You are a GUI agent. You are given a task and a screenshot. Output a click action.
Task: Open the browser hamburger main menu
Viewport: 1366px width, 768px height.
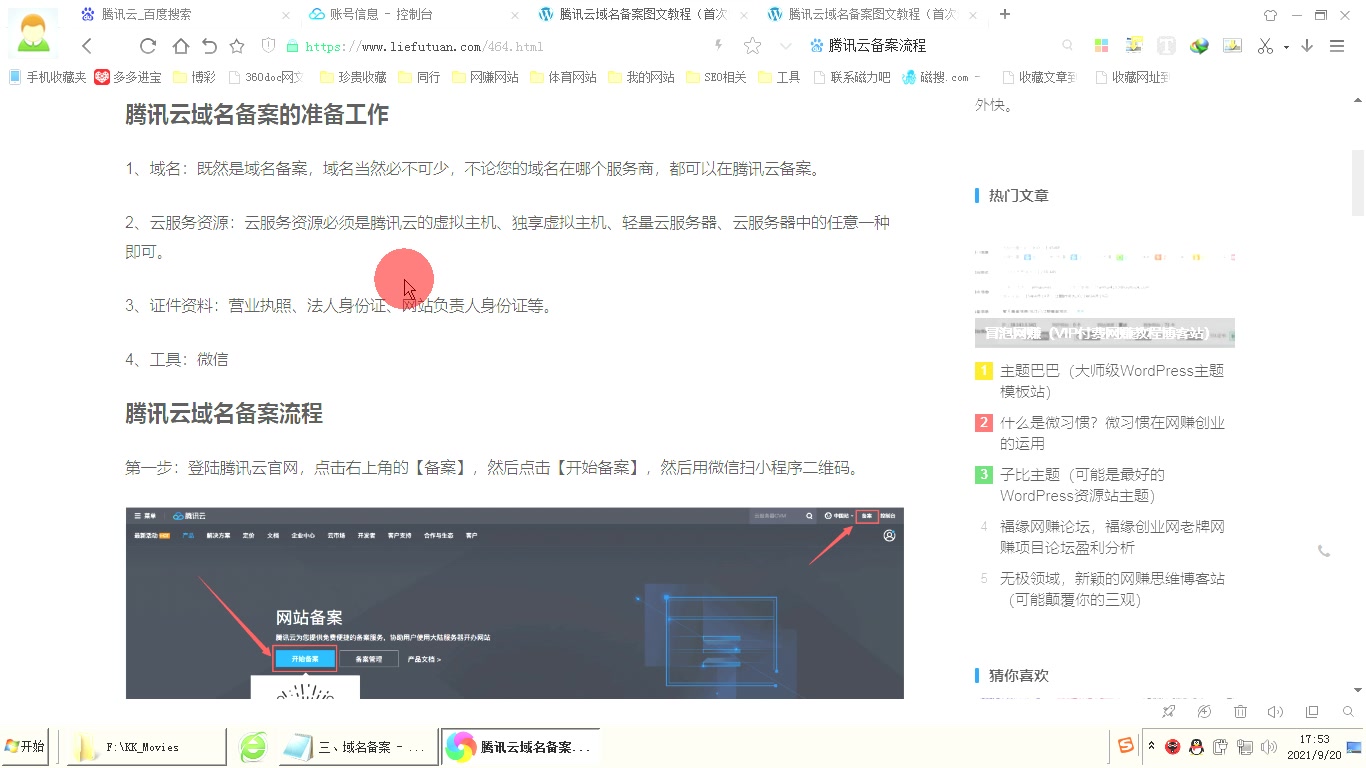tap(1337, 45)
